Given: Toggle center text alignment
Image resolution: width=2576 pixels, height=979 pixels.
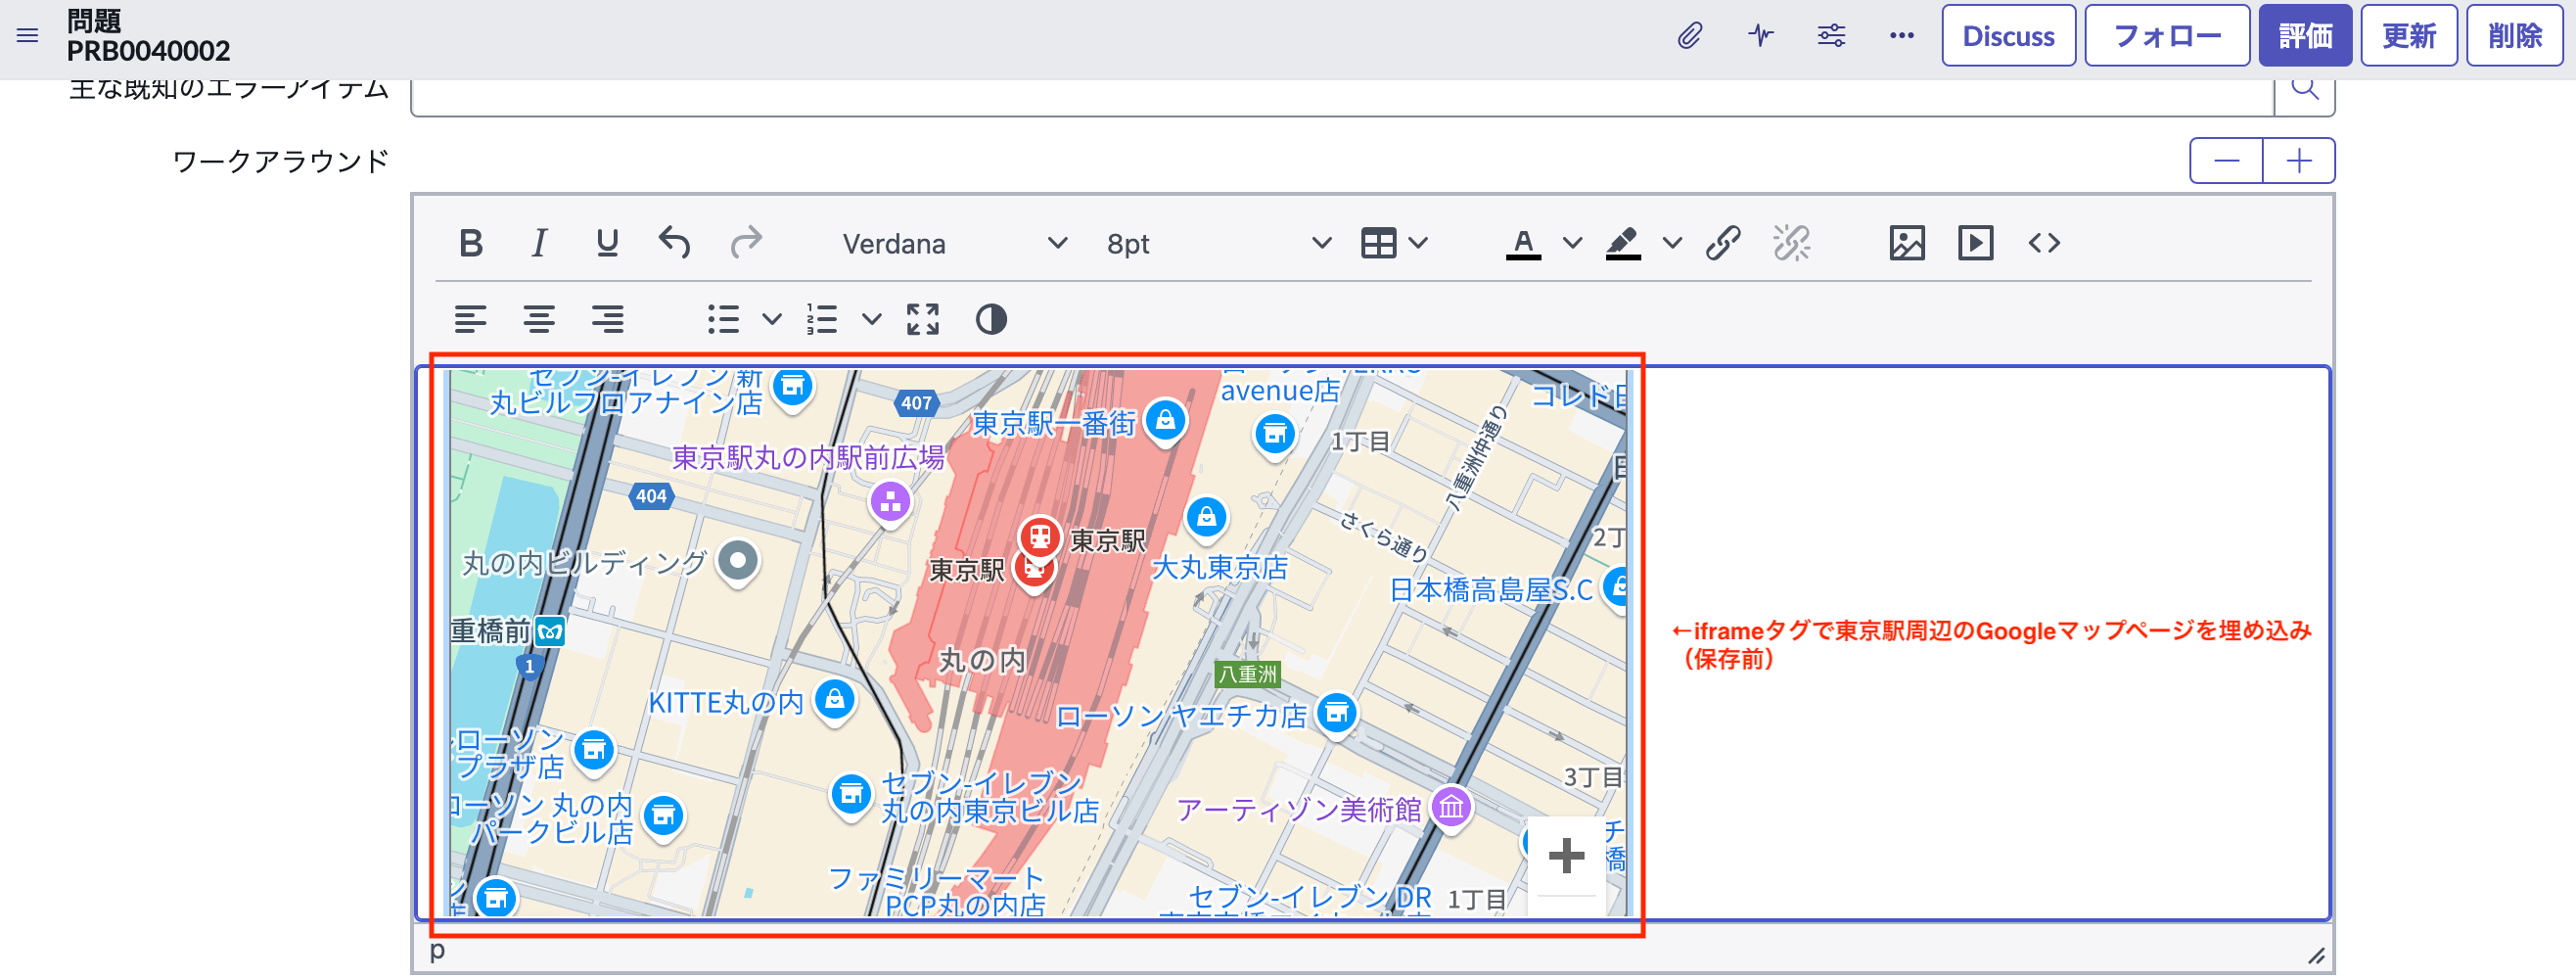Looking at the screenshot, I should click(x=541, y=320).
